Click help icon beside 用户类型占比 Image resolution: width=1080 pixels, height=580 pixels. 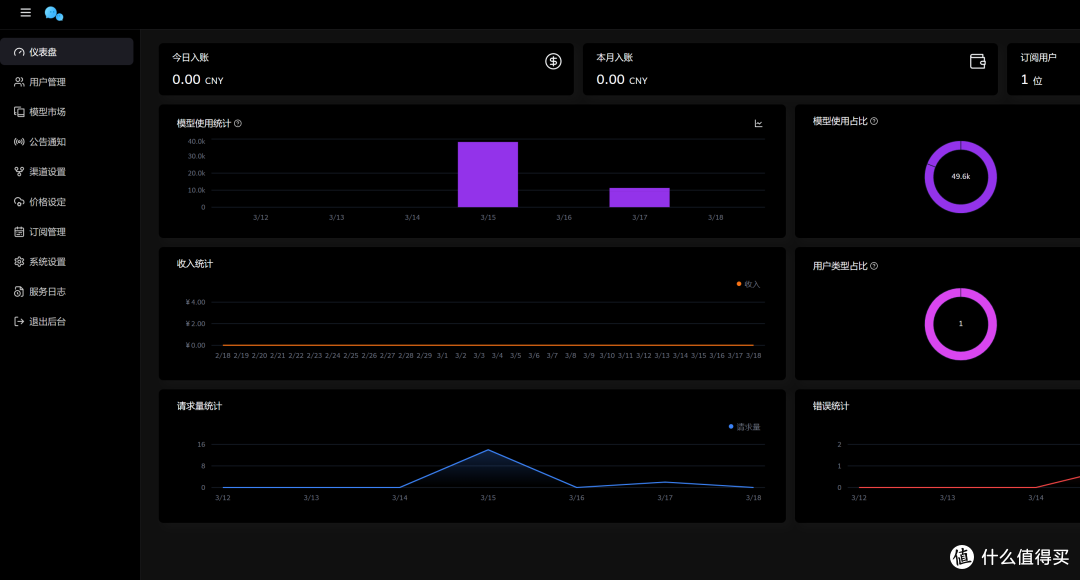(x=874, y=266)
